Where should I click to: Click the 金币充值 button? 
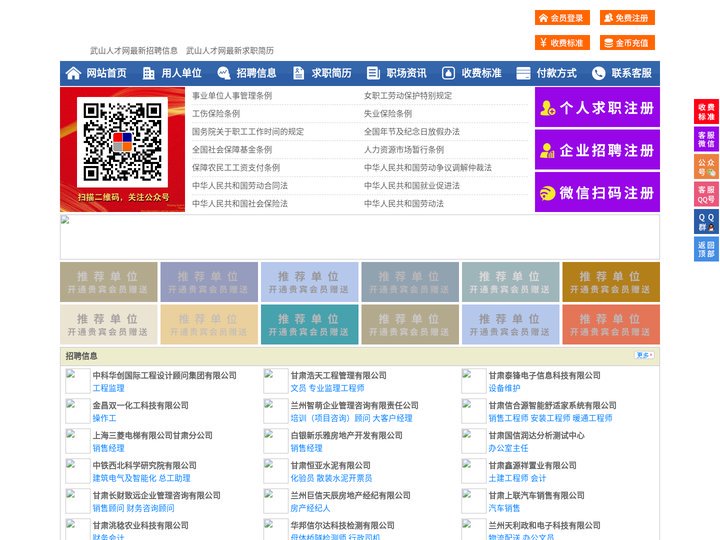(627, 43)
